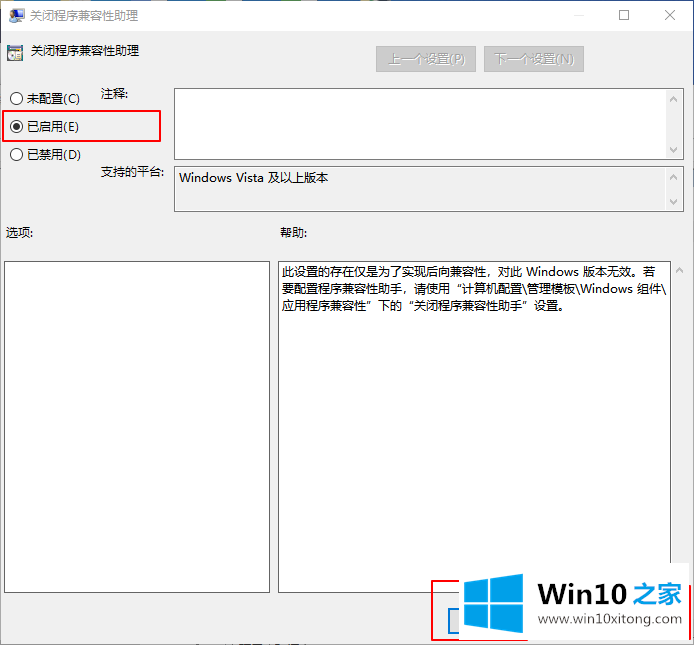The height and width of the screenshot is (645, 694).
Task: Click the supported platform scroll down arrow
Action: (x=674, y=202)
